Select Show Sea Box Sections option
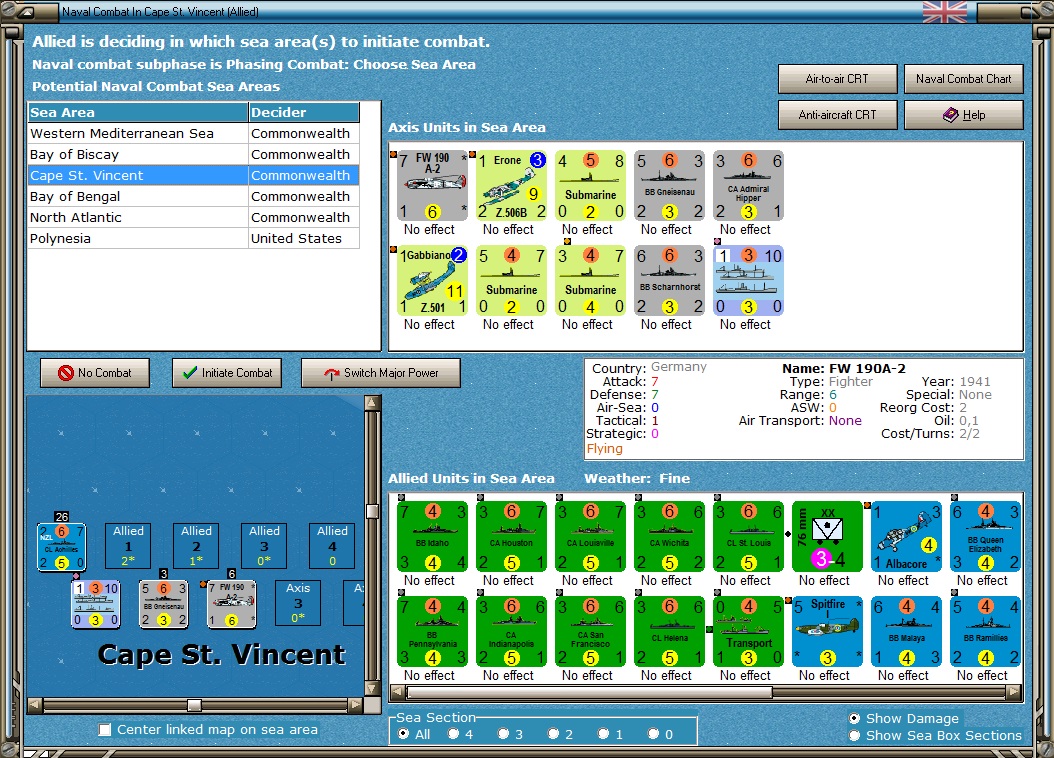The width and height of the screenshot is (1054, 758). (x=854, y=736)
